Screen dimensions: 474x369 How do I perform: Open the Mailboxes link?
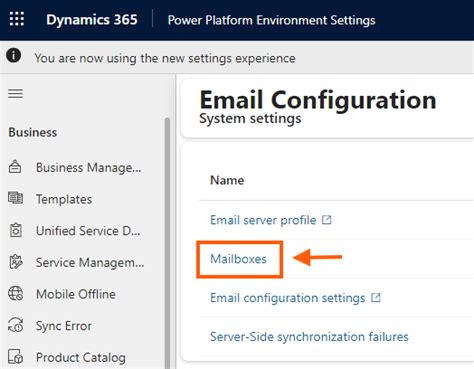(x=238, y=259)
